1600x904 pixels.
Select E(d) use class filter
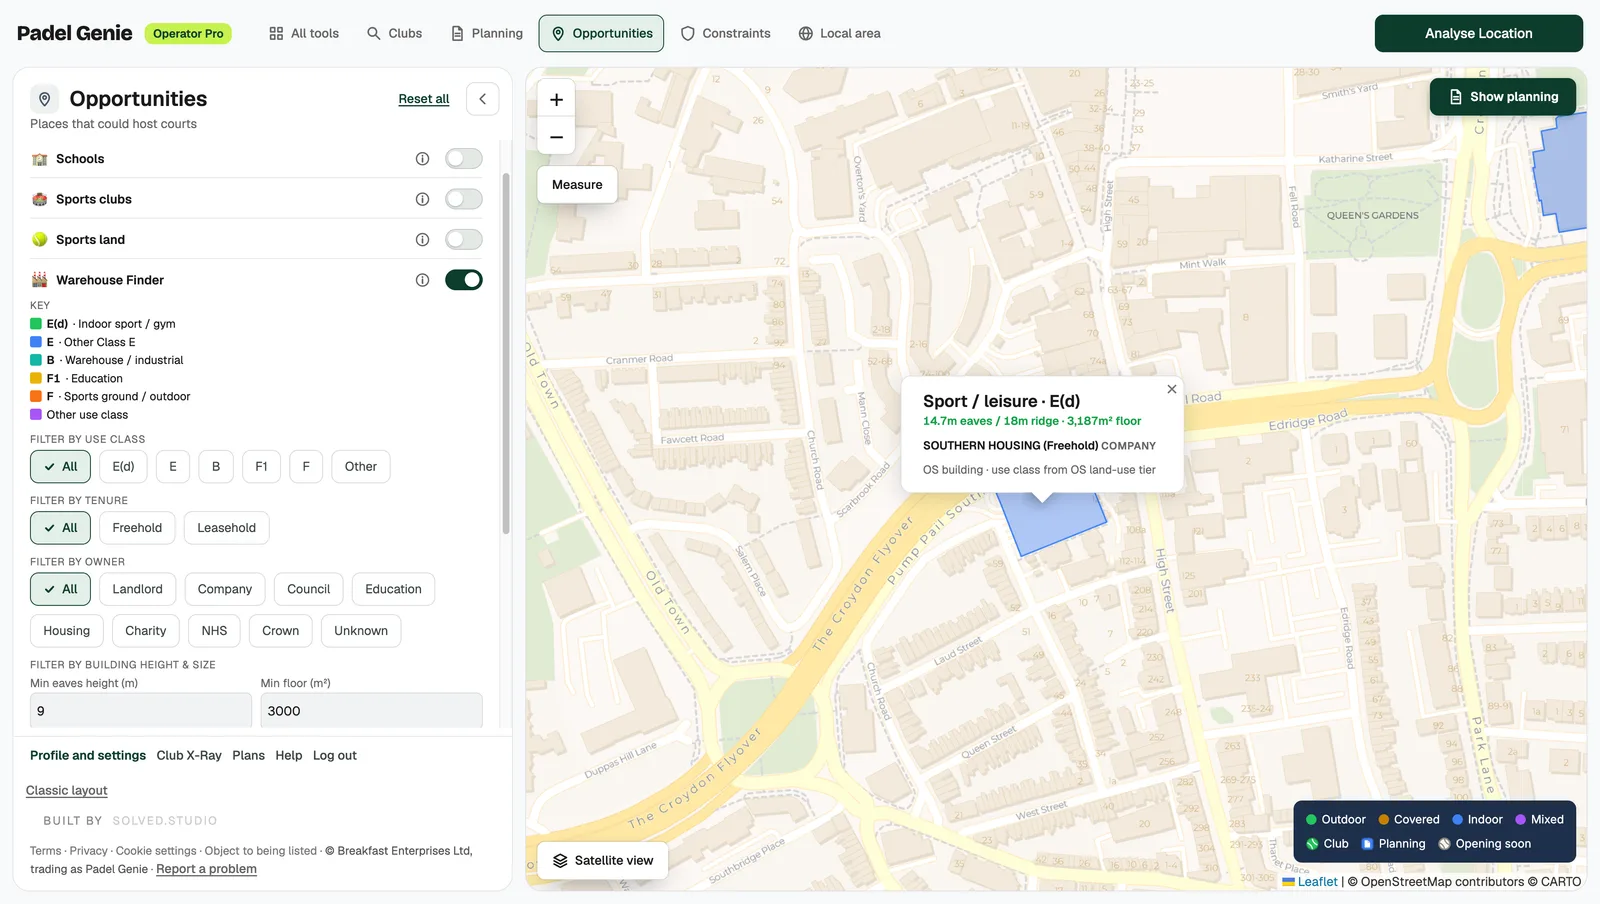tap(123, 467)
